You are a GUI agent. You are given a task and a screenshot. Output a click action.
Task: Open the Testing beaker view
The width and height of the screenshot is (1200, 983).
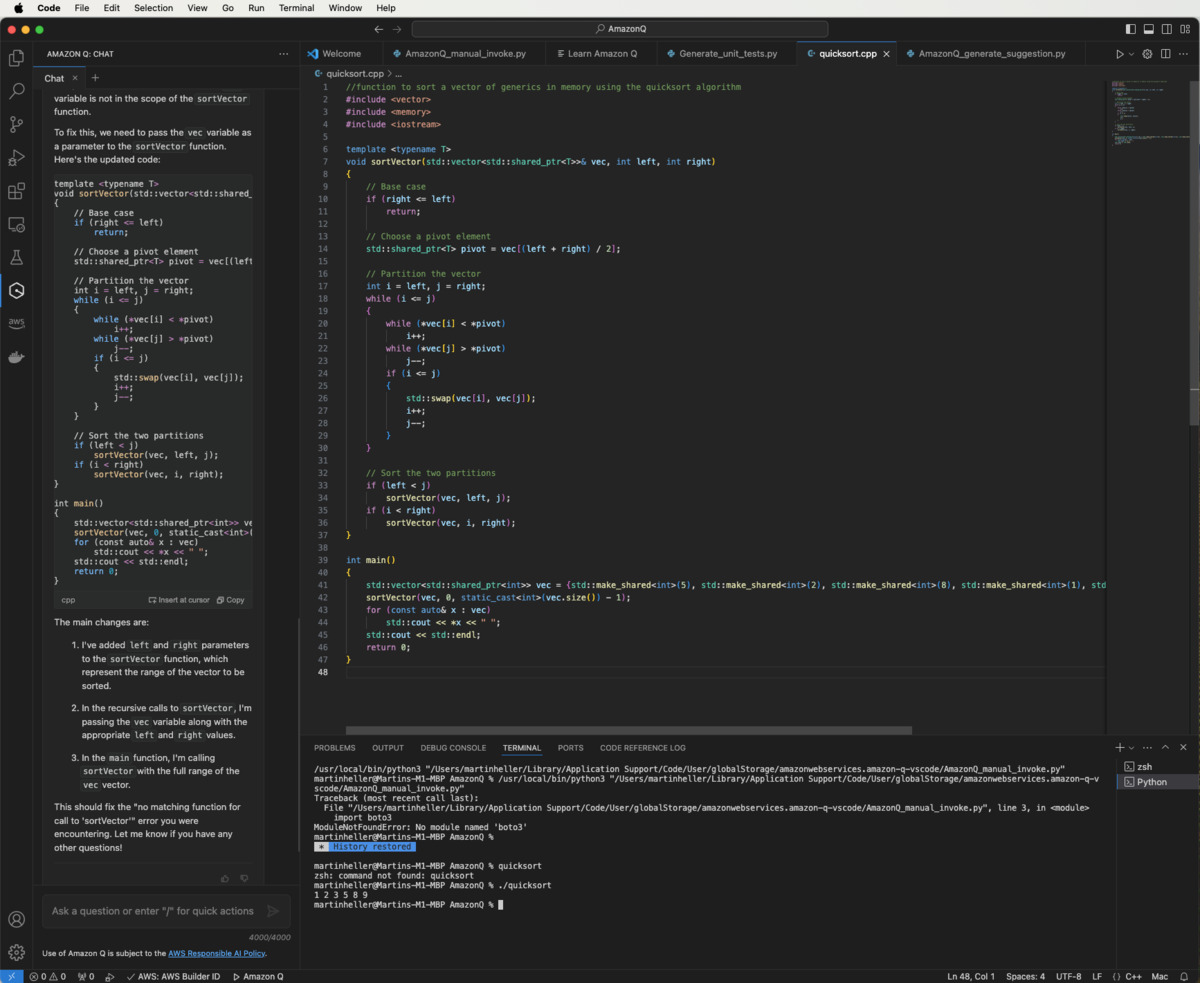(x=16, y=257)
